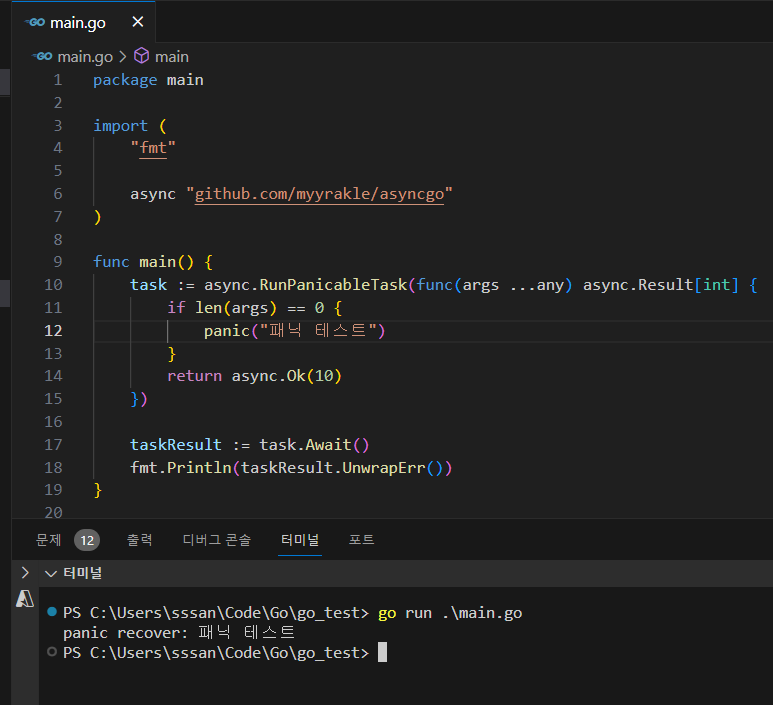Click the problems count badge showing 12
Image resolution: width=773 pixels, height=705 pixels.
pyautogui.click(x=87, y=540)
